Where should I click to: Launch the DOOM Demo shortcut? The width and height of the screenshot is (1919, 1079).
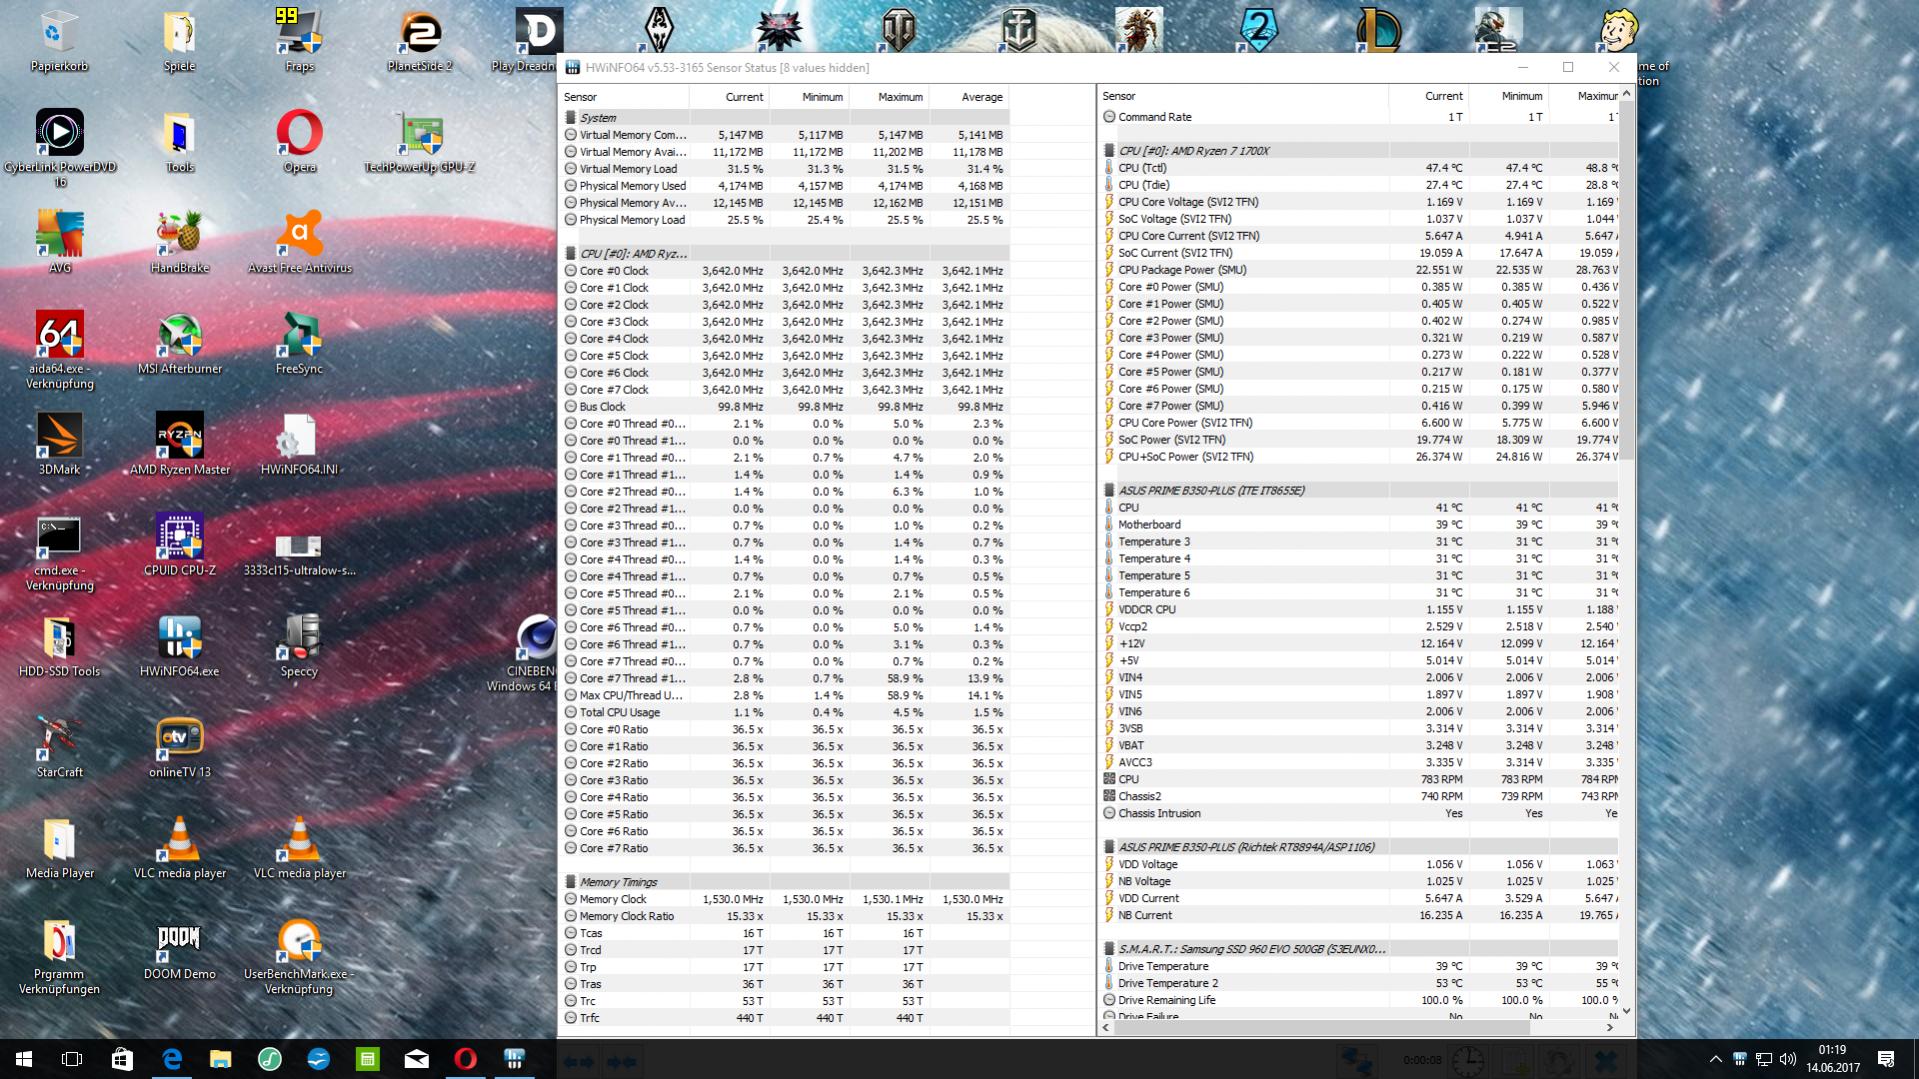pos(179,950)
